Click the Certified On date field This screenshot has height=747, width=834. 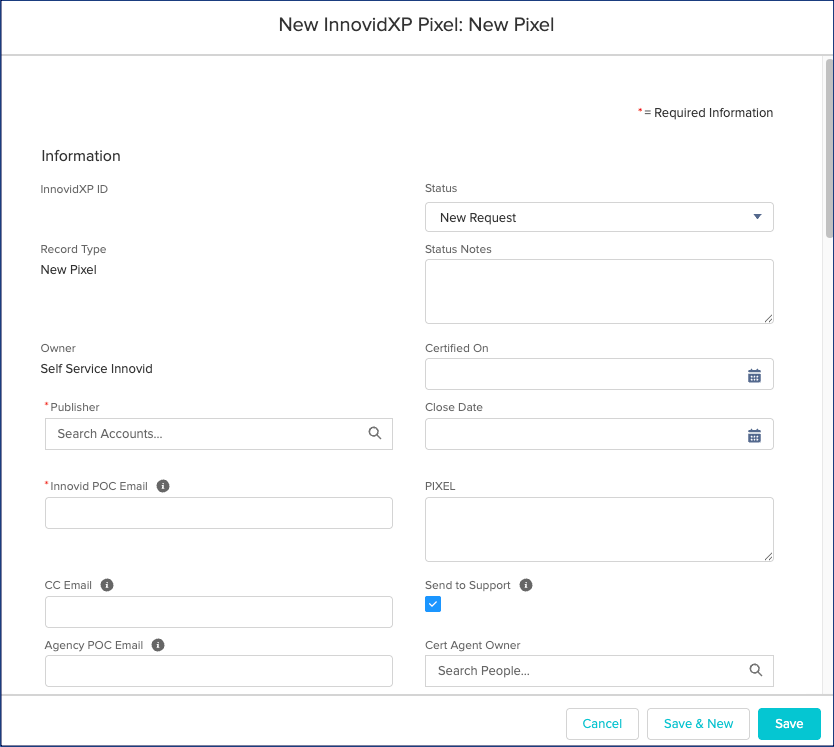599,374
